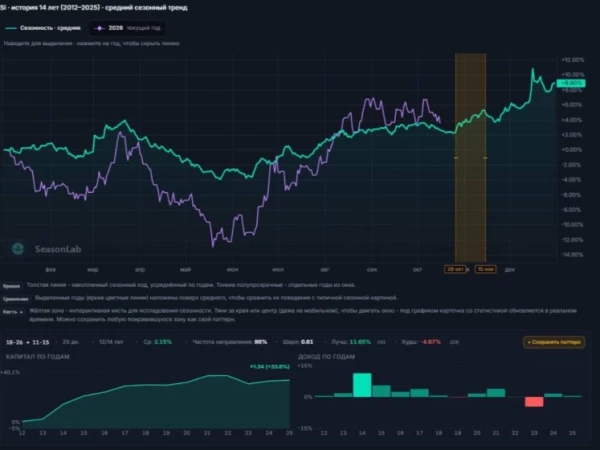
Task: Click the 'Частота направления: 86%' statistic
Action: pos(230,342)
